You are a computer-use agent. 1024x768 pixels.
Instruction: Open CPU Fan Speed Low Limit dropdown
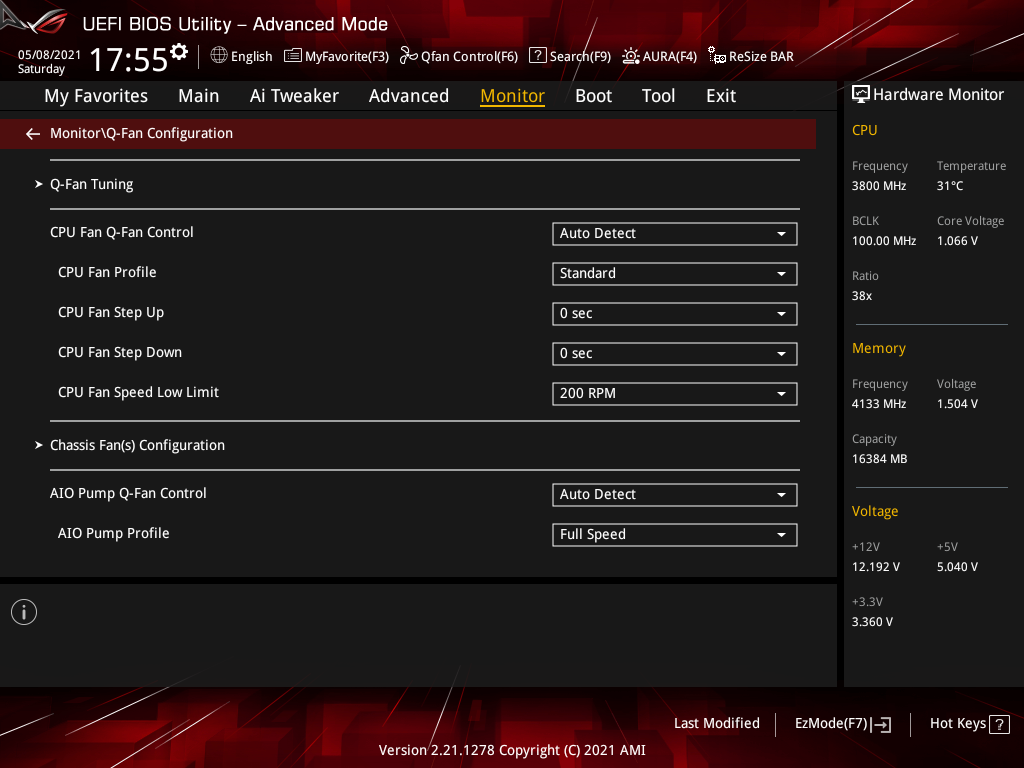(675, 394)
